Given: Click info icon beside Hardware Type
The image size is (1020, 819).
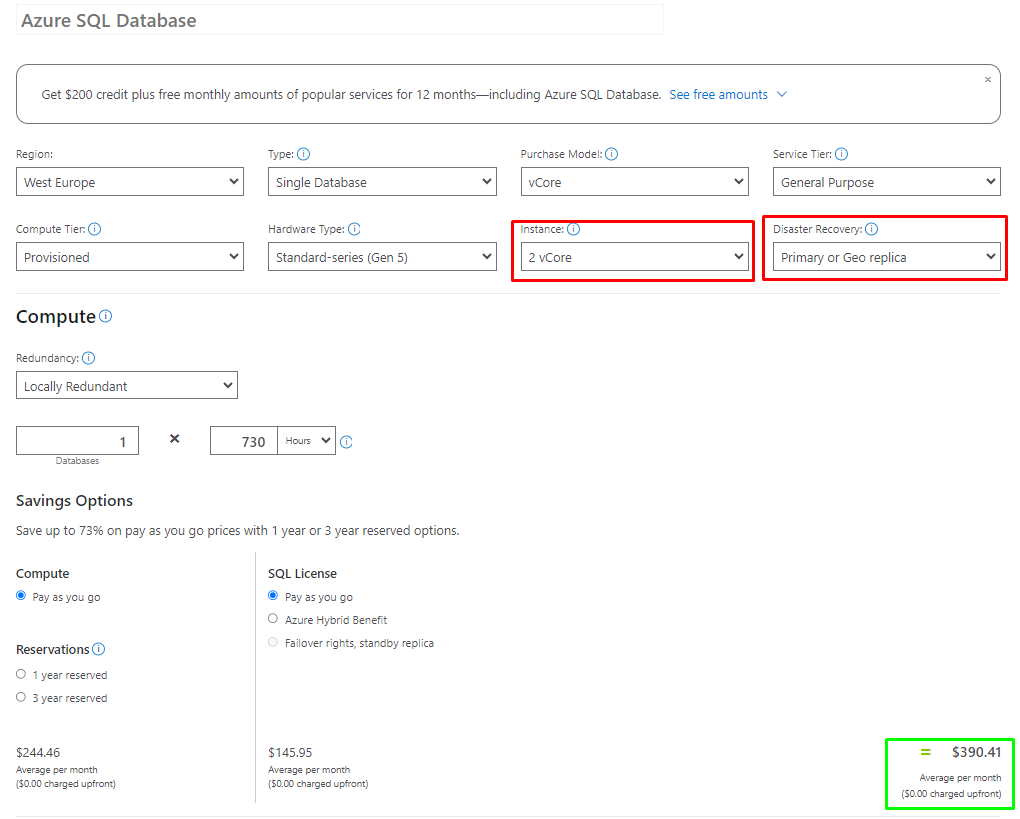Looking at the screenshot, I should pyautogui.click(x=354, y=229).
